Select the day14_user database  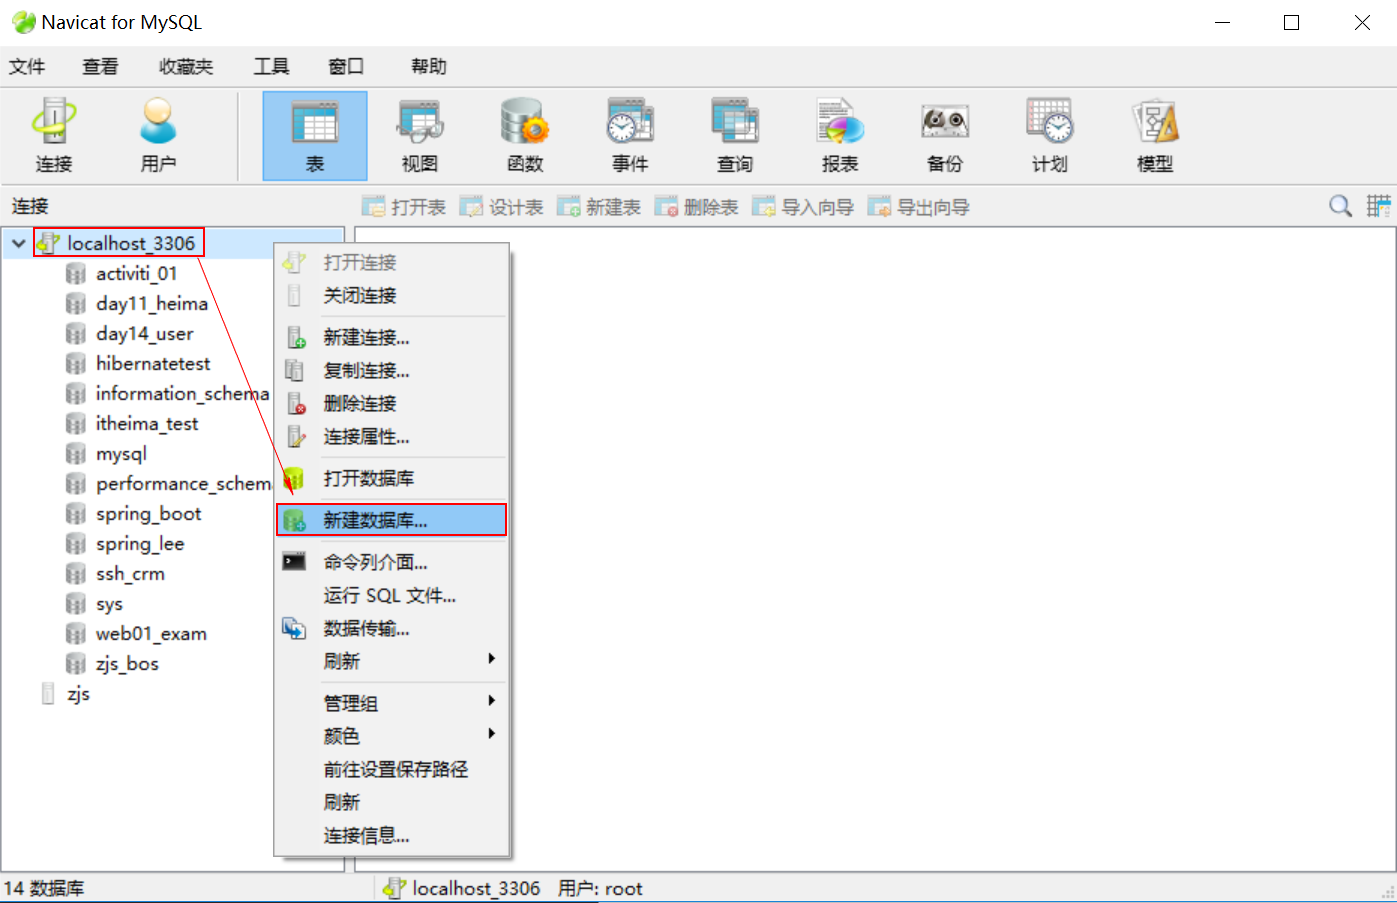pos(144,333)
